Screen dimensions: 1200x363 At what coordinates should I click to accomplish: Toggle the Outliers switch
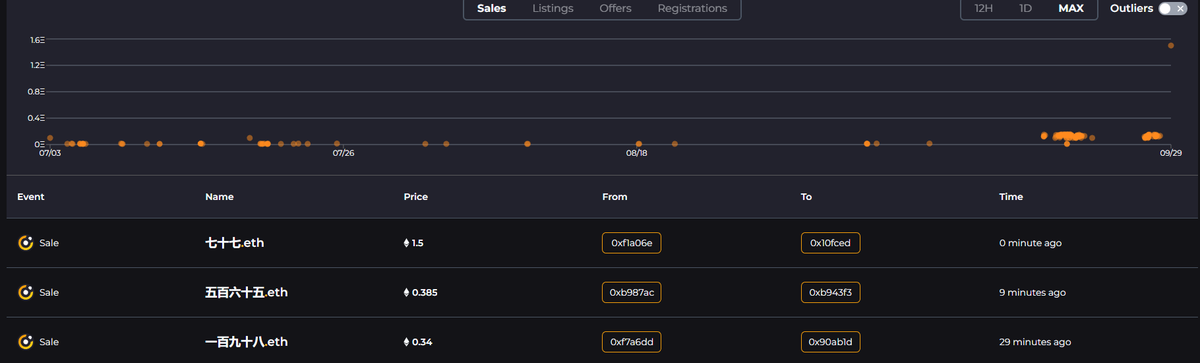pyautogui.click(x=1172, y=8)
